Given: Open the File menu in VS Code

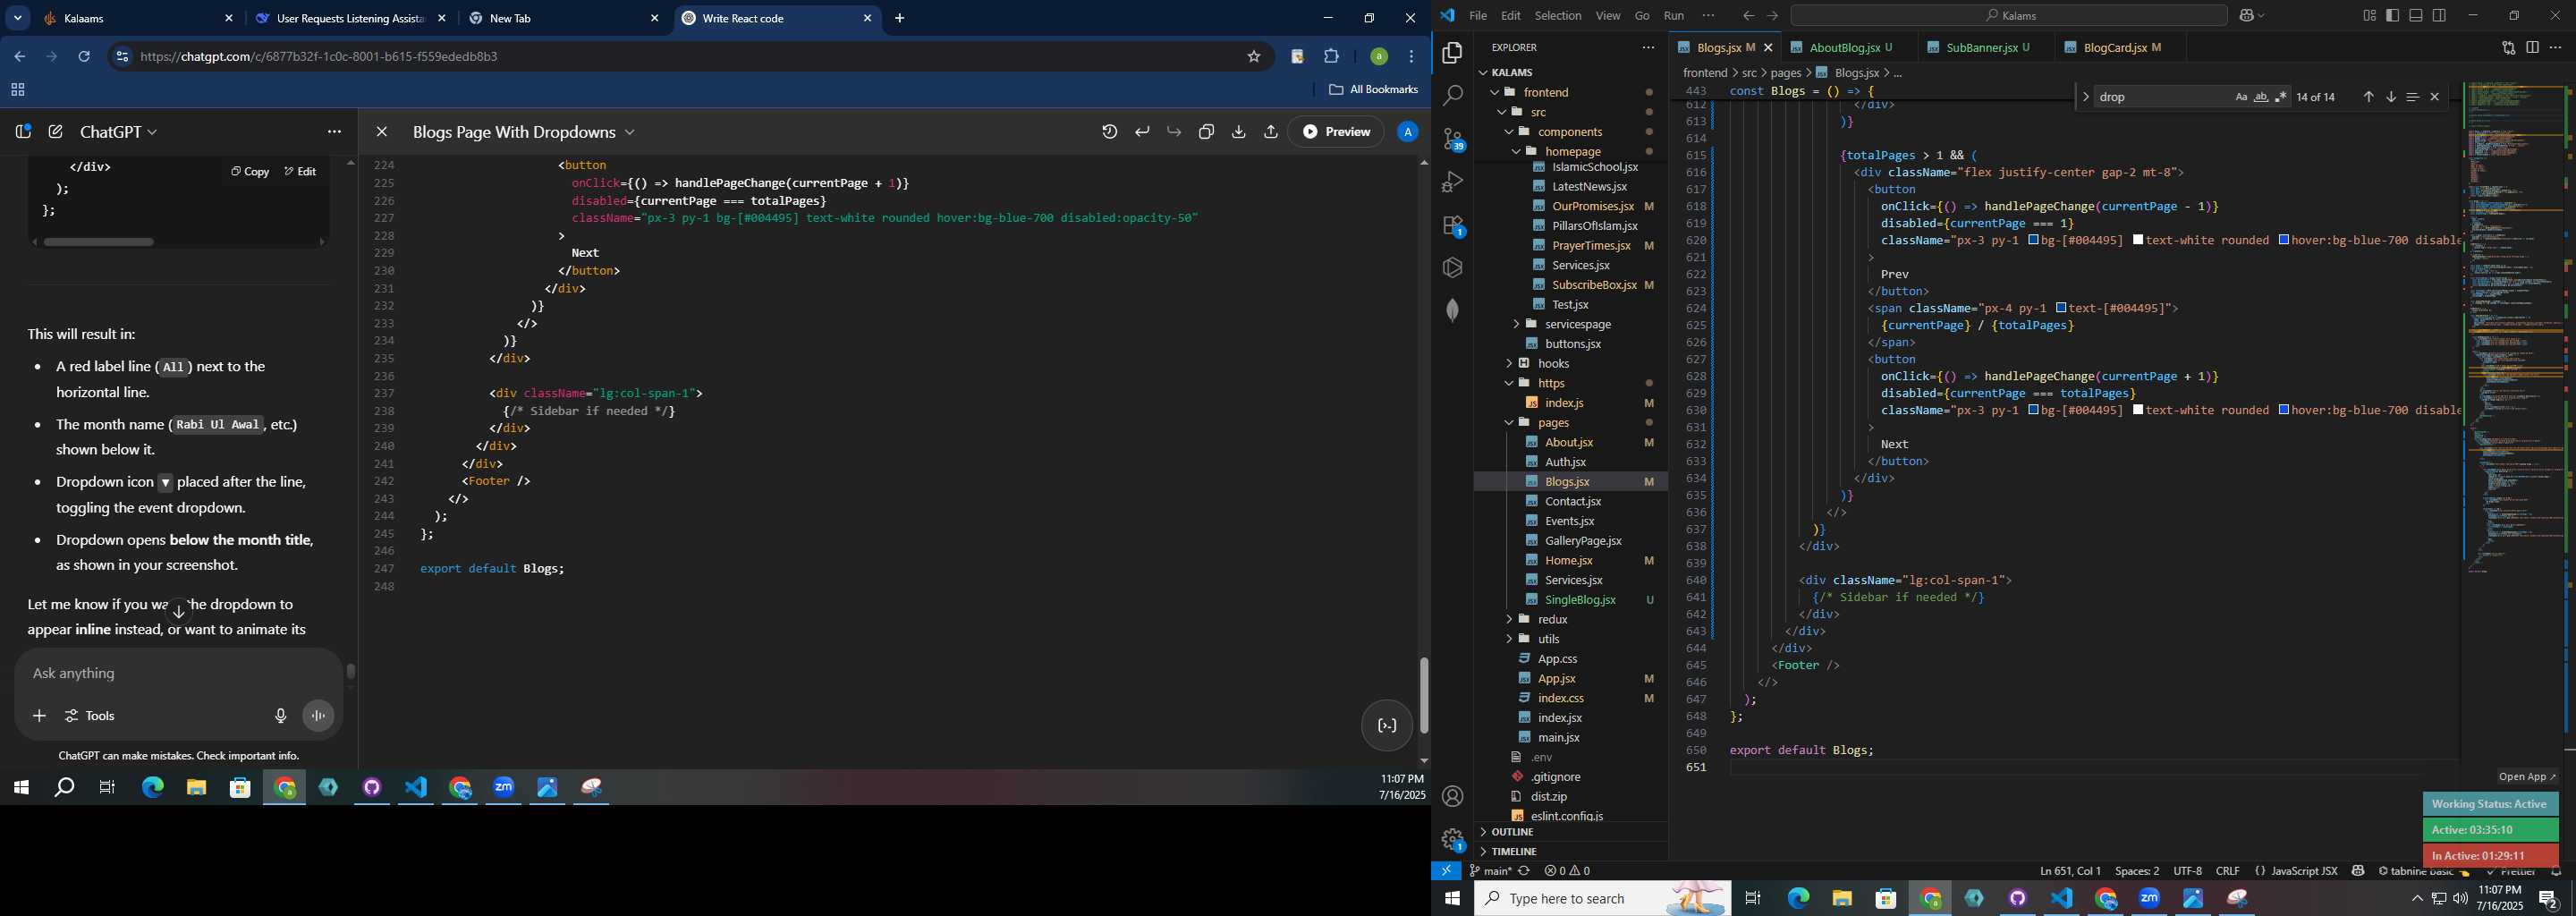Looking at the screenshot, I should 1477,16.
